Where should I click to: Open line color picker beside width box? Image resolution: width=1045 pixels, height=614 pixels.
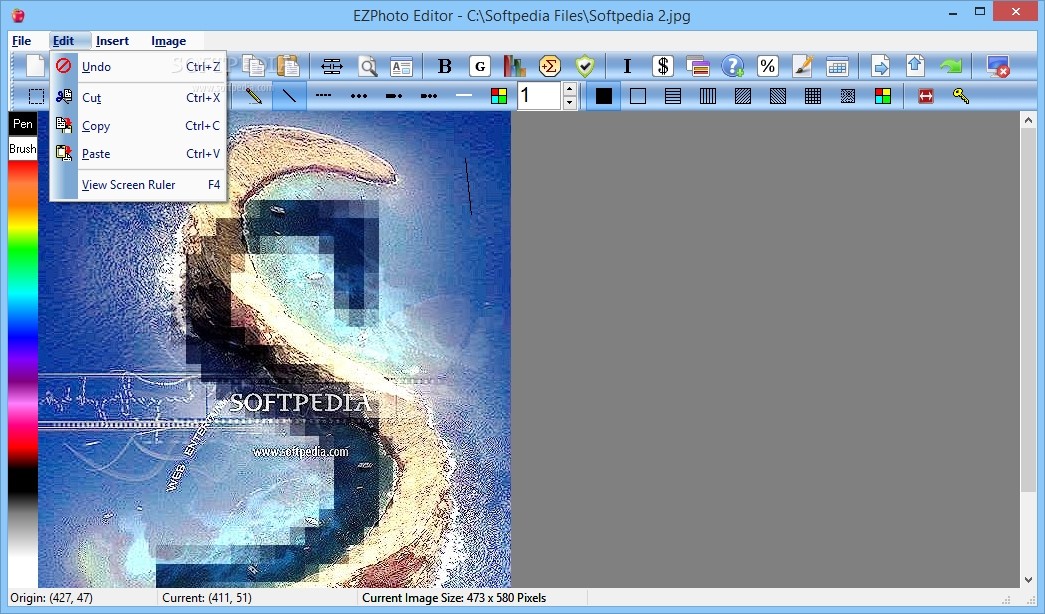499,96
